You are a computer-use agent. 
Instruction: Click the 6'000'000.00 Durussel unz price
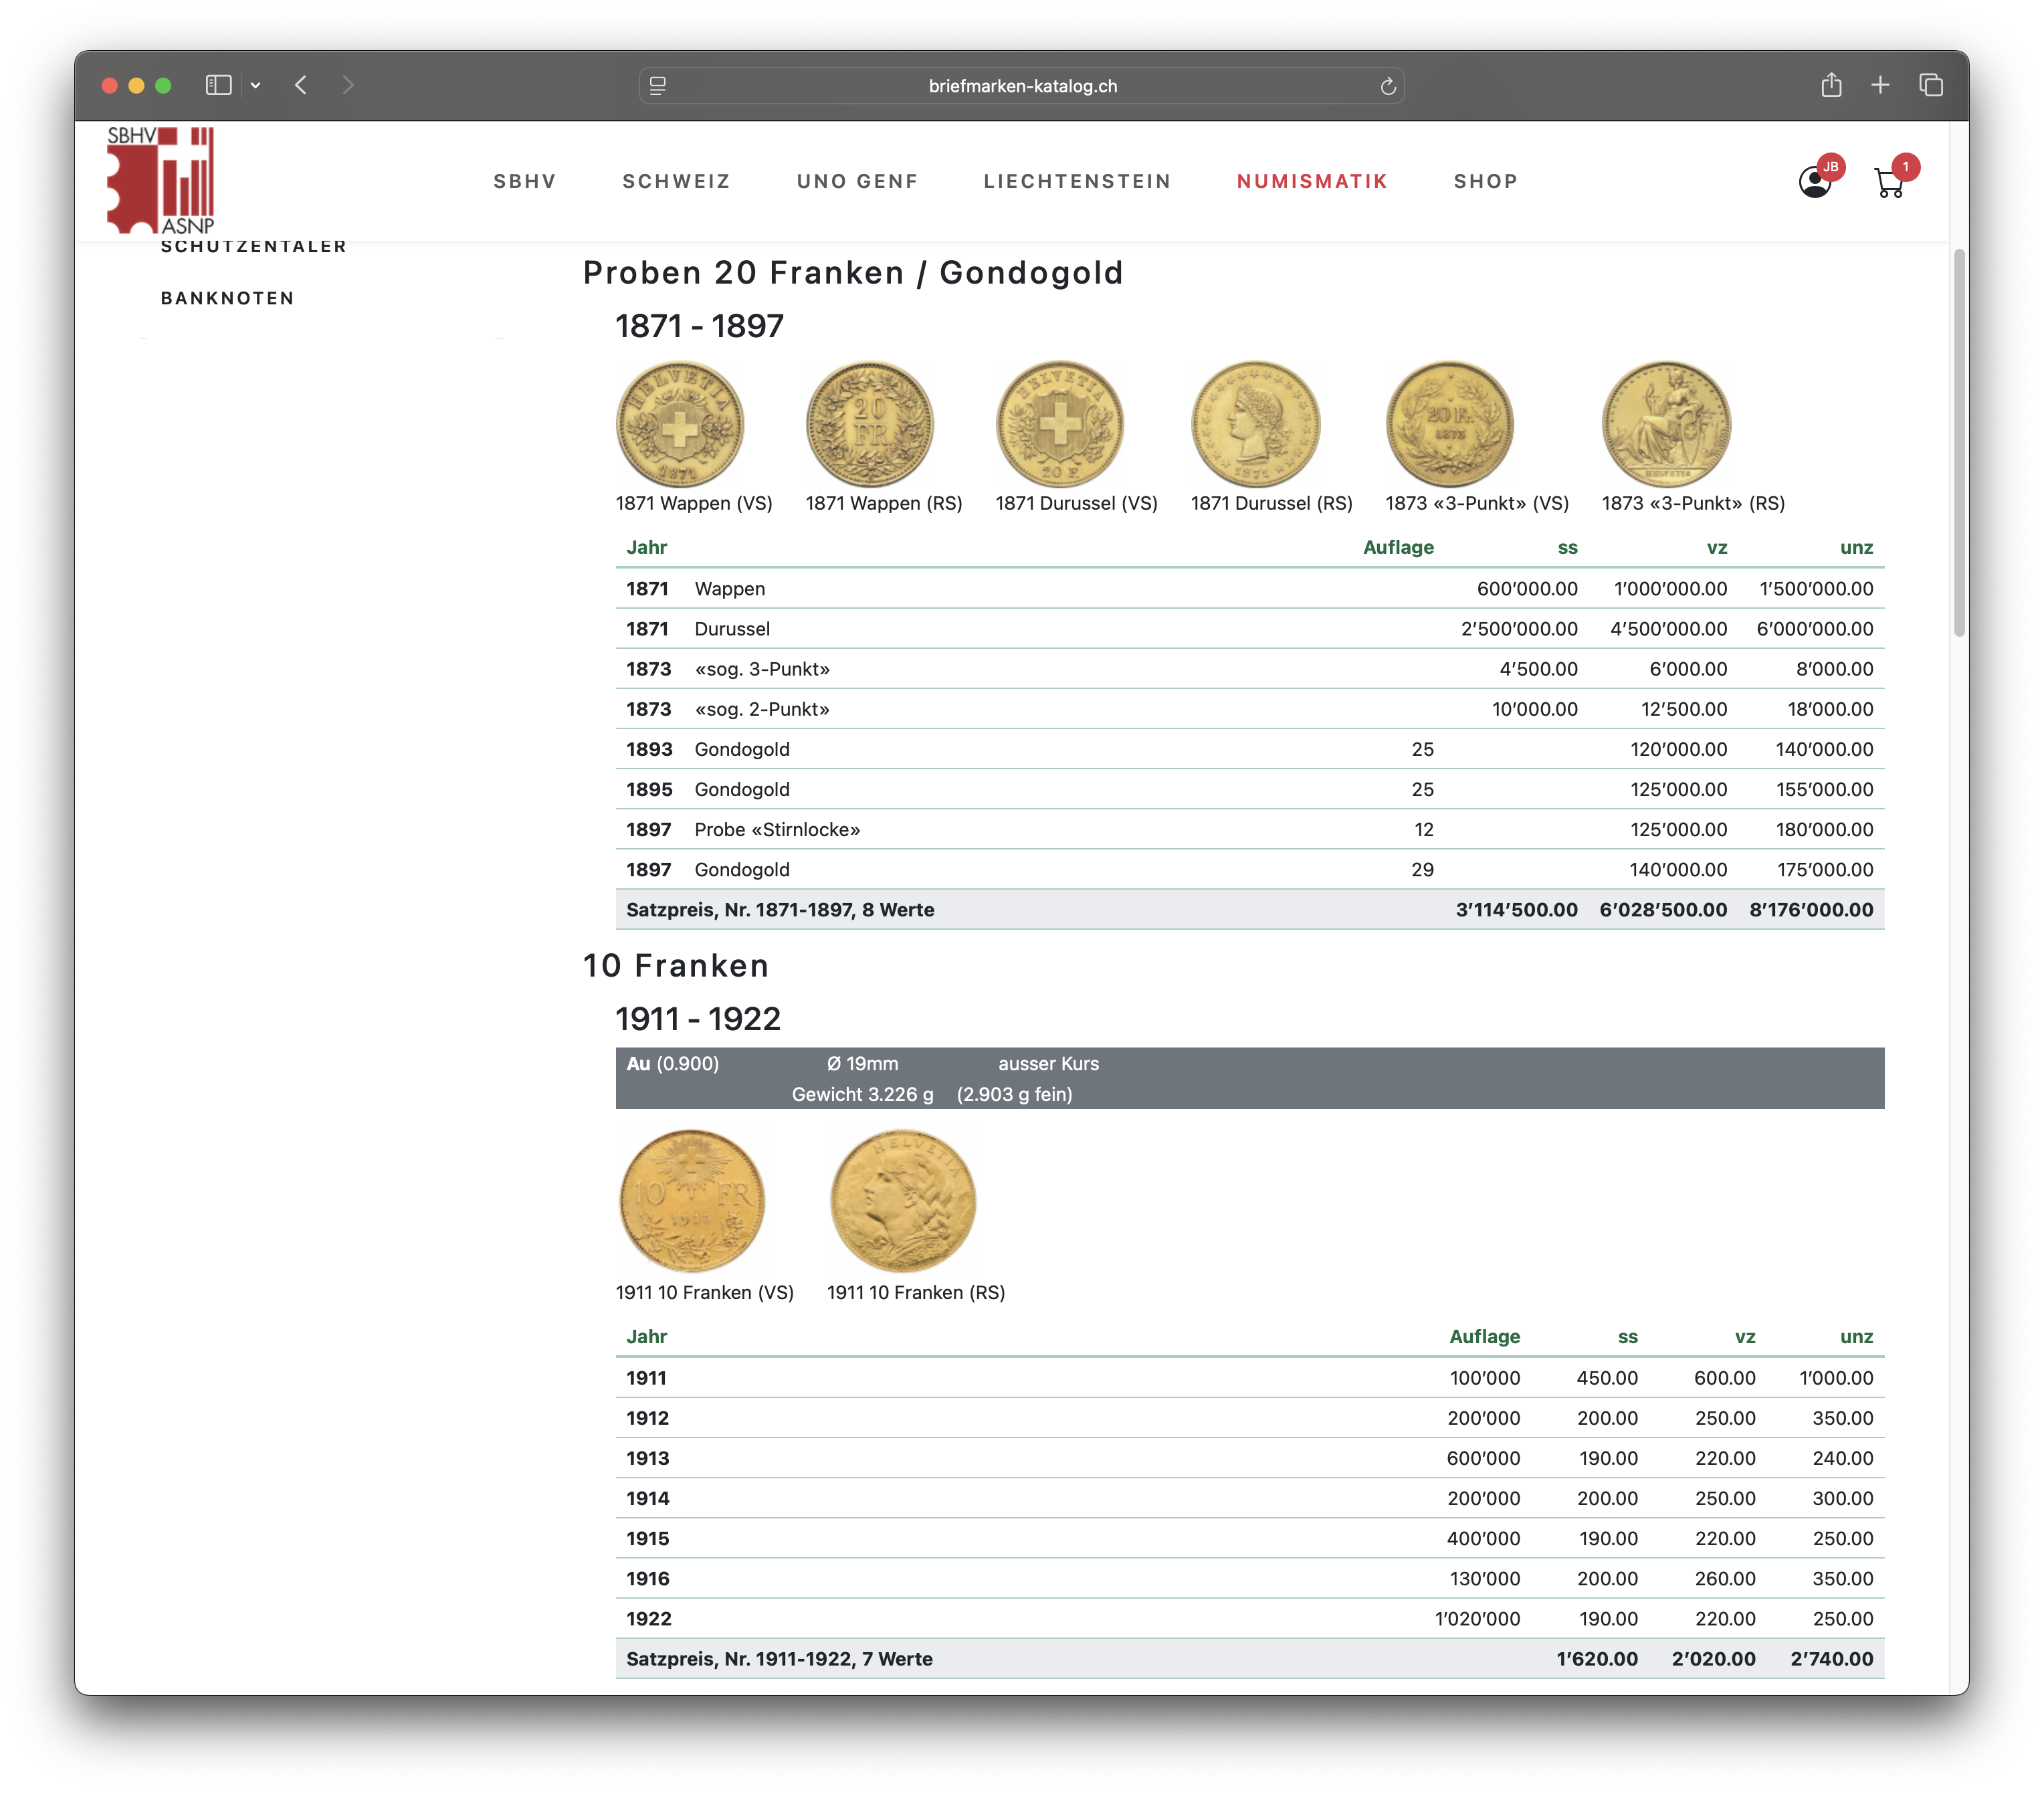[x=1815, y=628]
